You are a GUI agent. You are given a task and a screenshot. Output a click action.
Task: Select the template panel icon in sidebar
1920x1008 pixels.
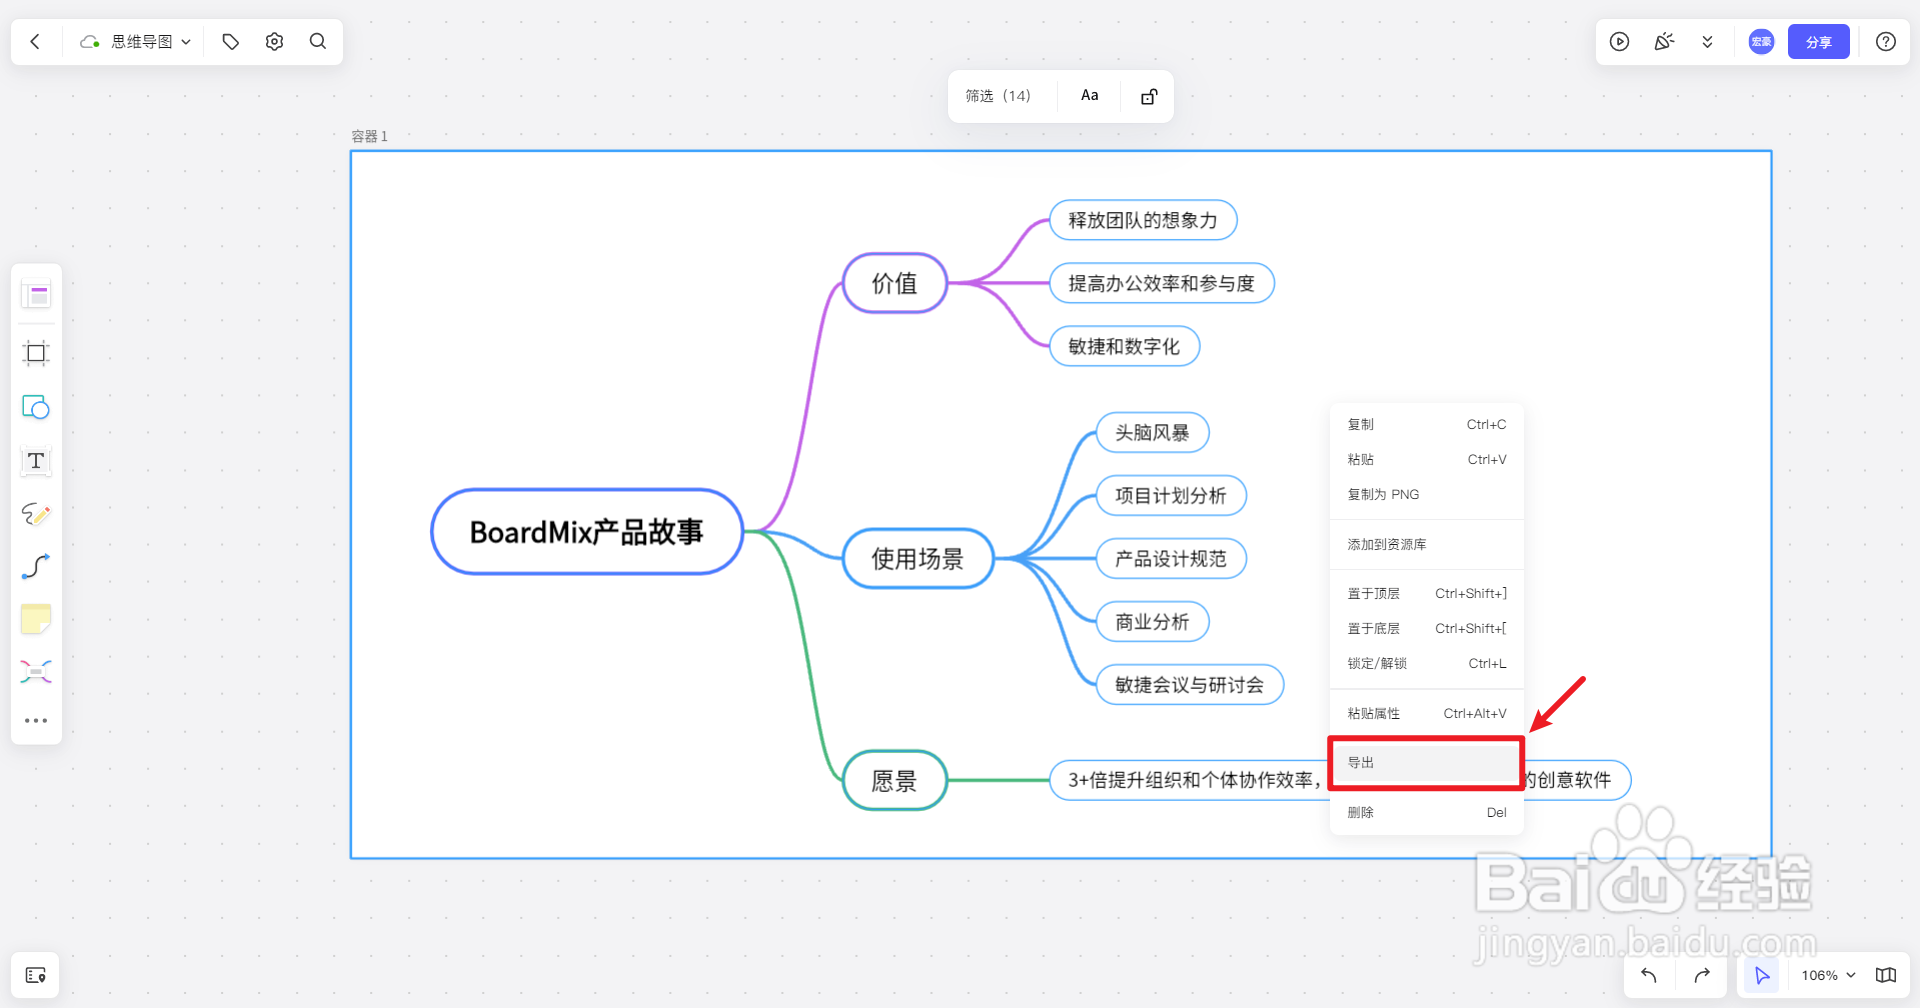coord(36,295)
